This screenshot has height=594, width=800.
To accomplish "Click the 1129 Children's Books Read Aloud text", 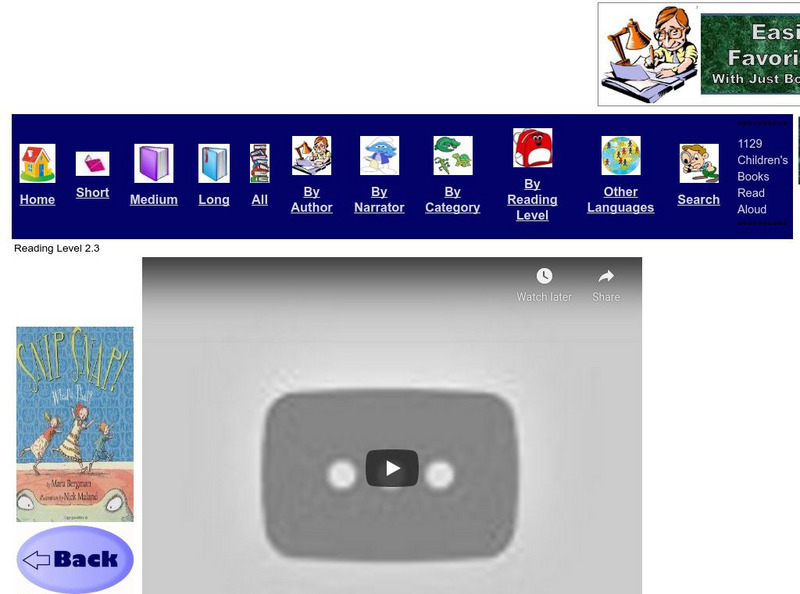I will tap(762, 177).
